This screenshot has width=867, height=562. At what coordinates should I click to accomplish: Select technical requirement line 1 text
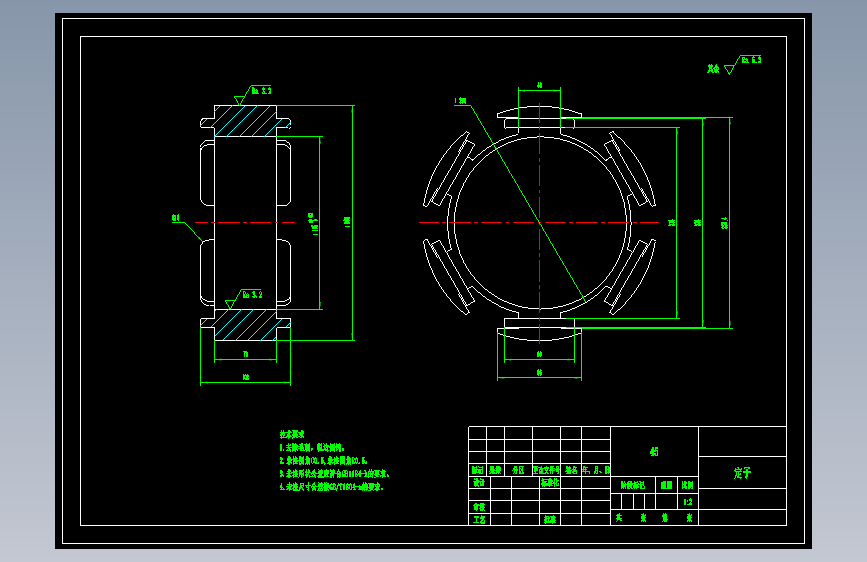312,447
